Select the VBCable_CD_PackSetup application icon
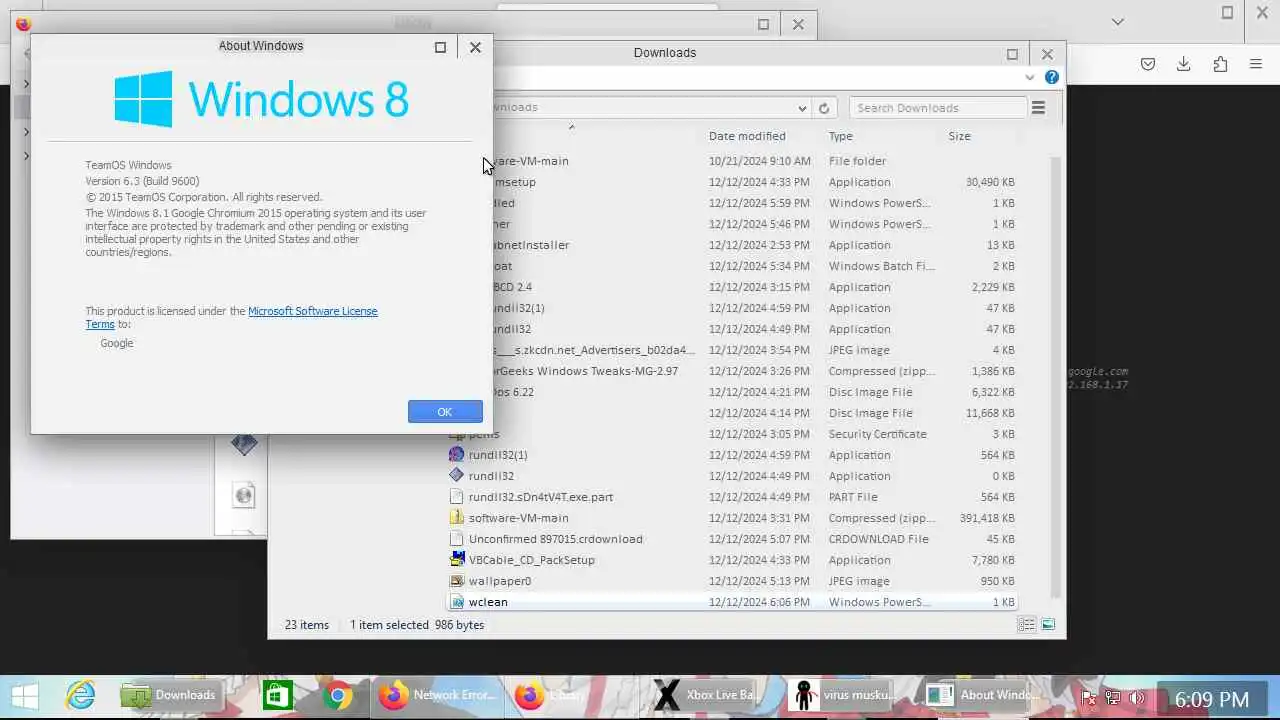The height and width of the screenshot is (720, 1280). click(457, 560)
